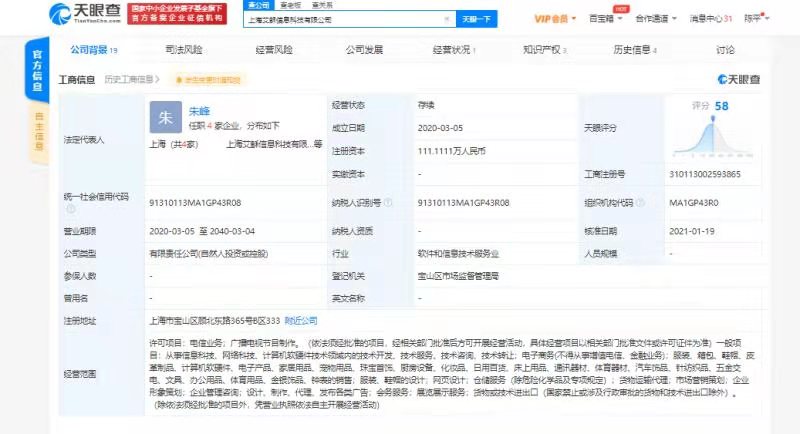Select the 历史信息 tab
Image resolution: width=800 pixels, height=434 pixels.
(635, 50)
